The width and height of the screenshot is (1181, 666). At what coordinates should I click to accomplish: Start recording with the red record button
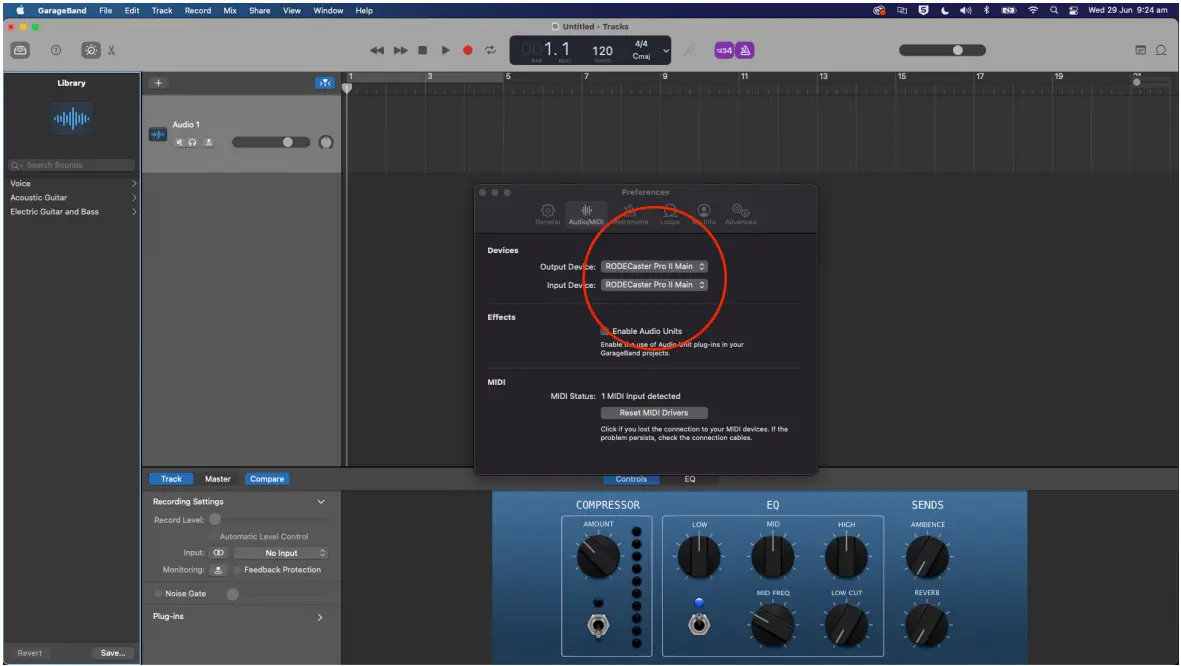pos(466,49)
